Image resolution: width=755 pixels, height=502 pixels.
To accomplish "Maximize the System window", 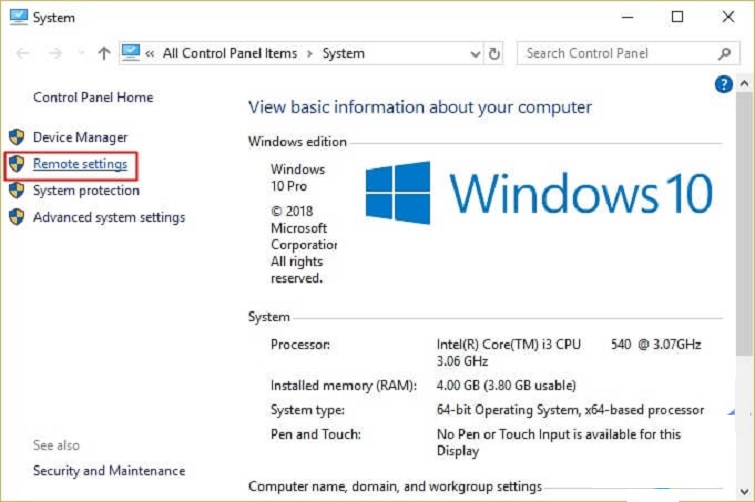I will 677,17.
